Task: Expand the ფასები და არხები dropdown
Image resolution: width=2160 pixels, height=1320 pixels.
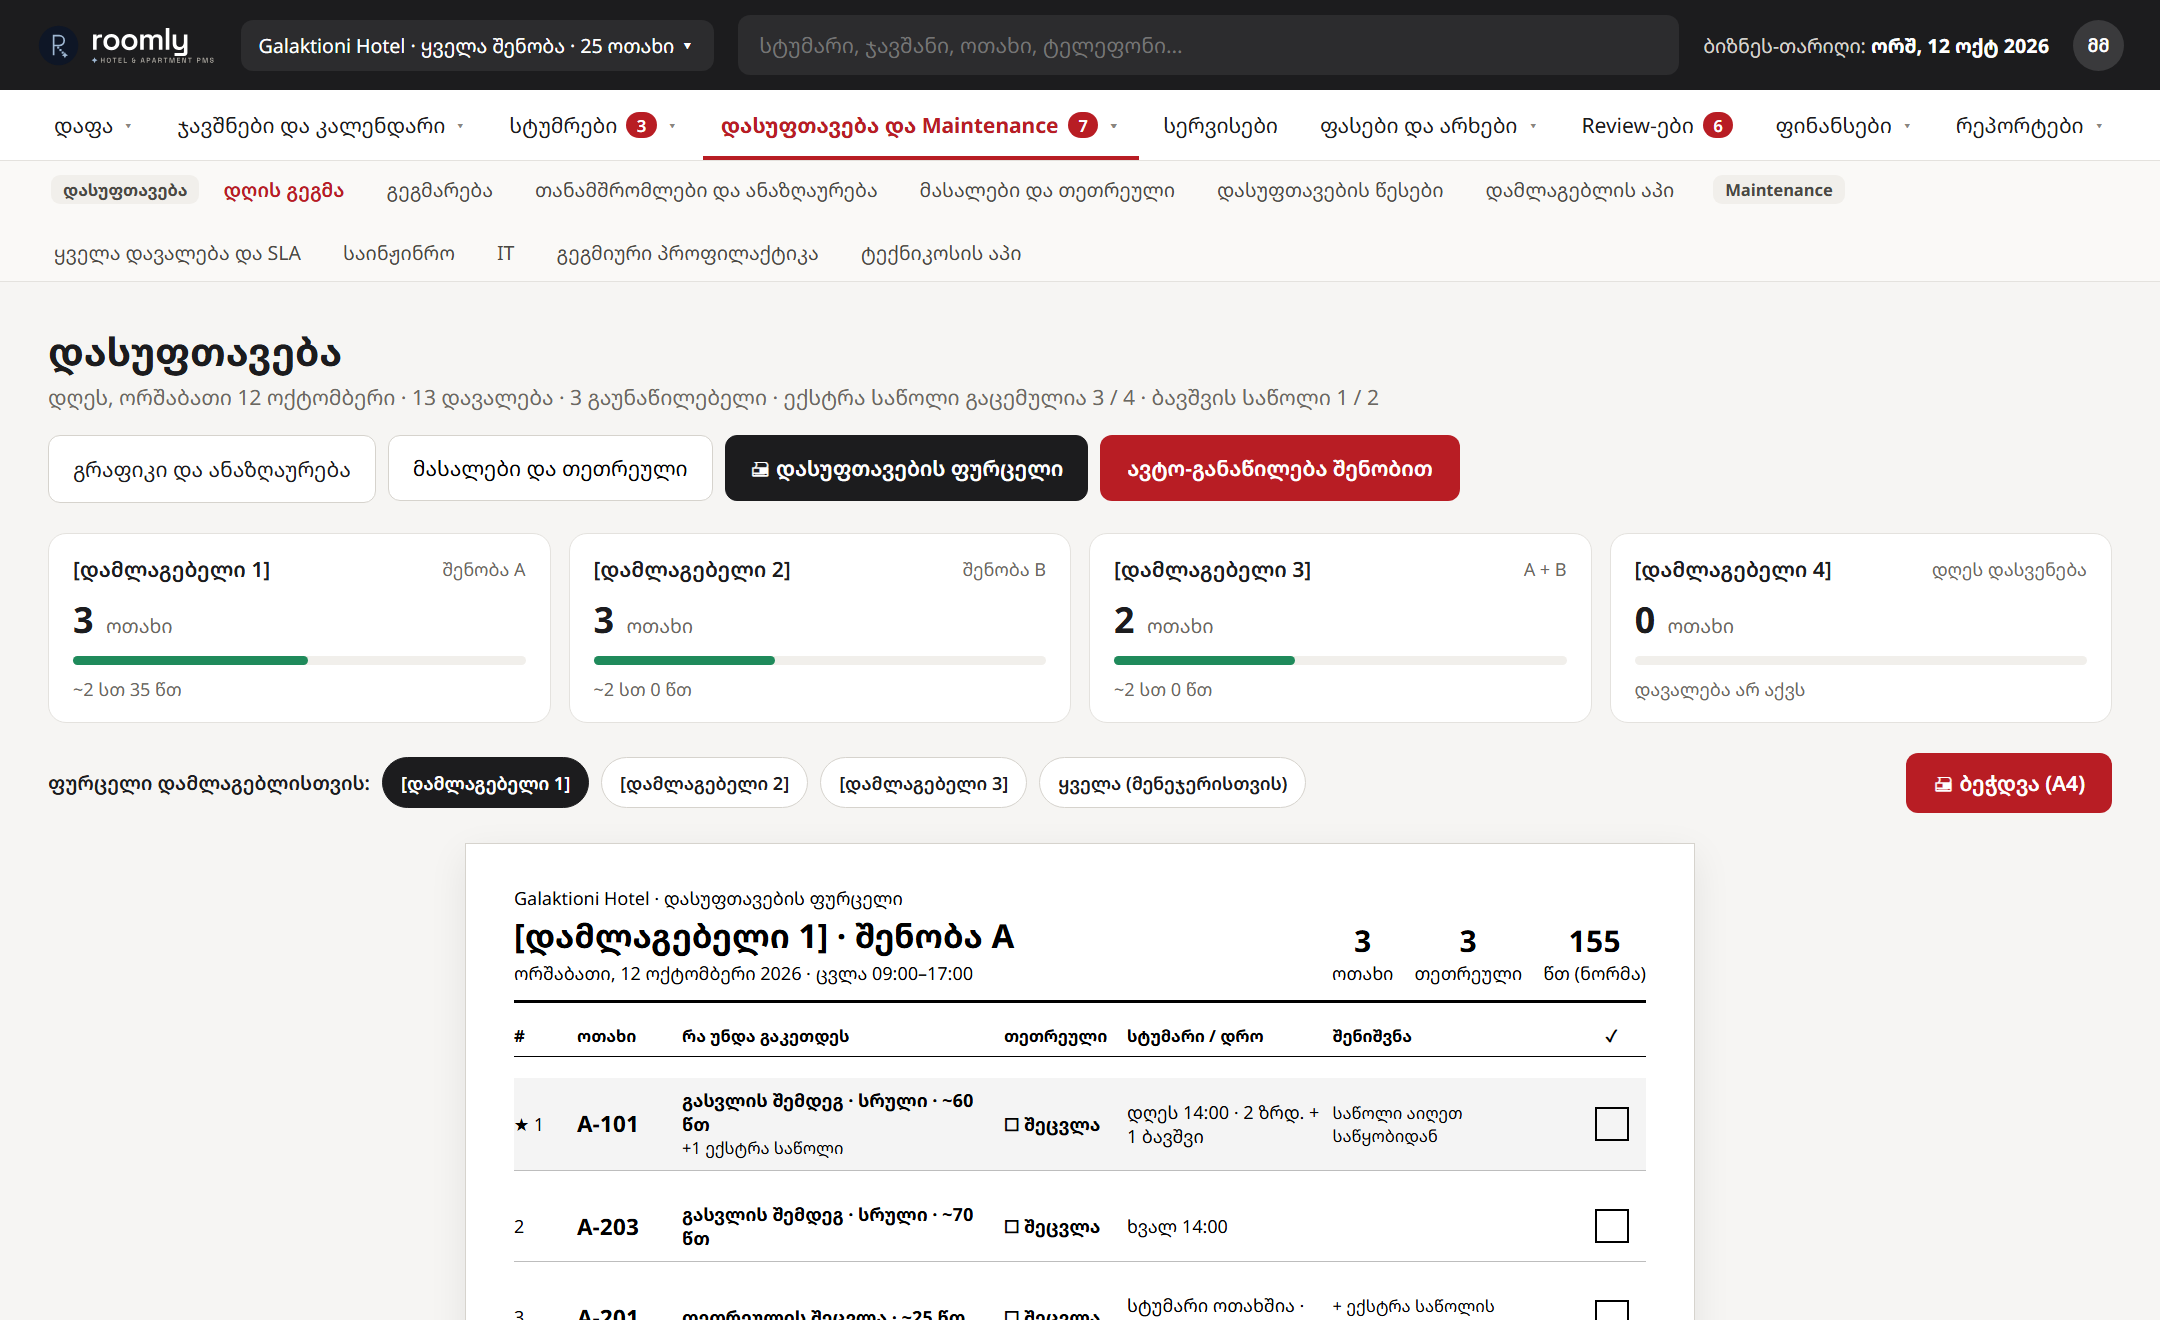Action: (1533, 127)
